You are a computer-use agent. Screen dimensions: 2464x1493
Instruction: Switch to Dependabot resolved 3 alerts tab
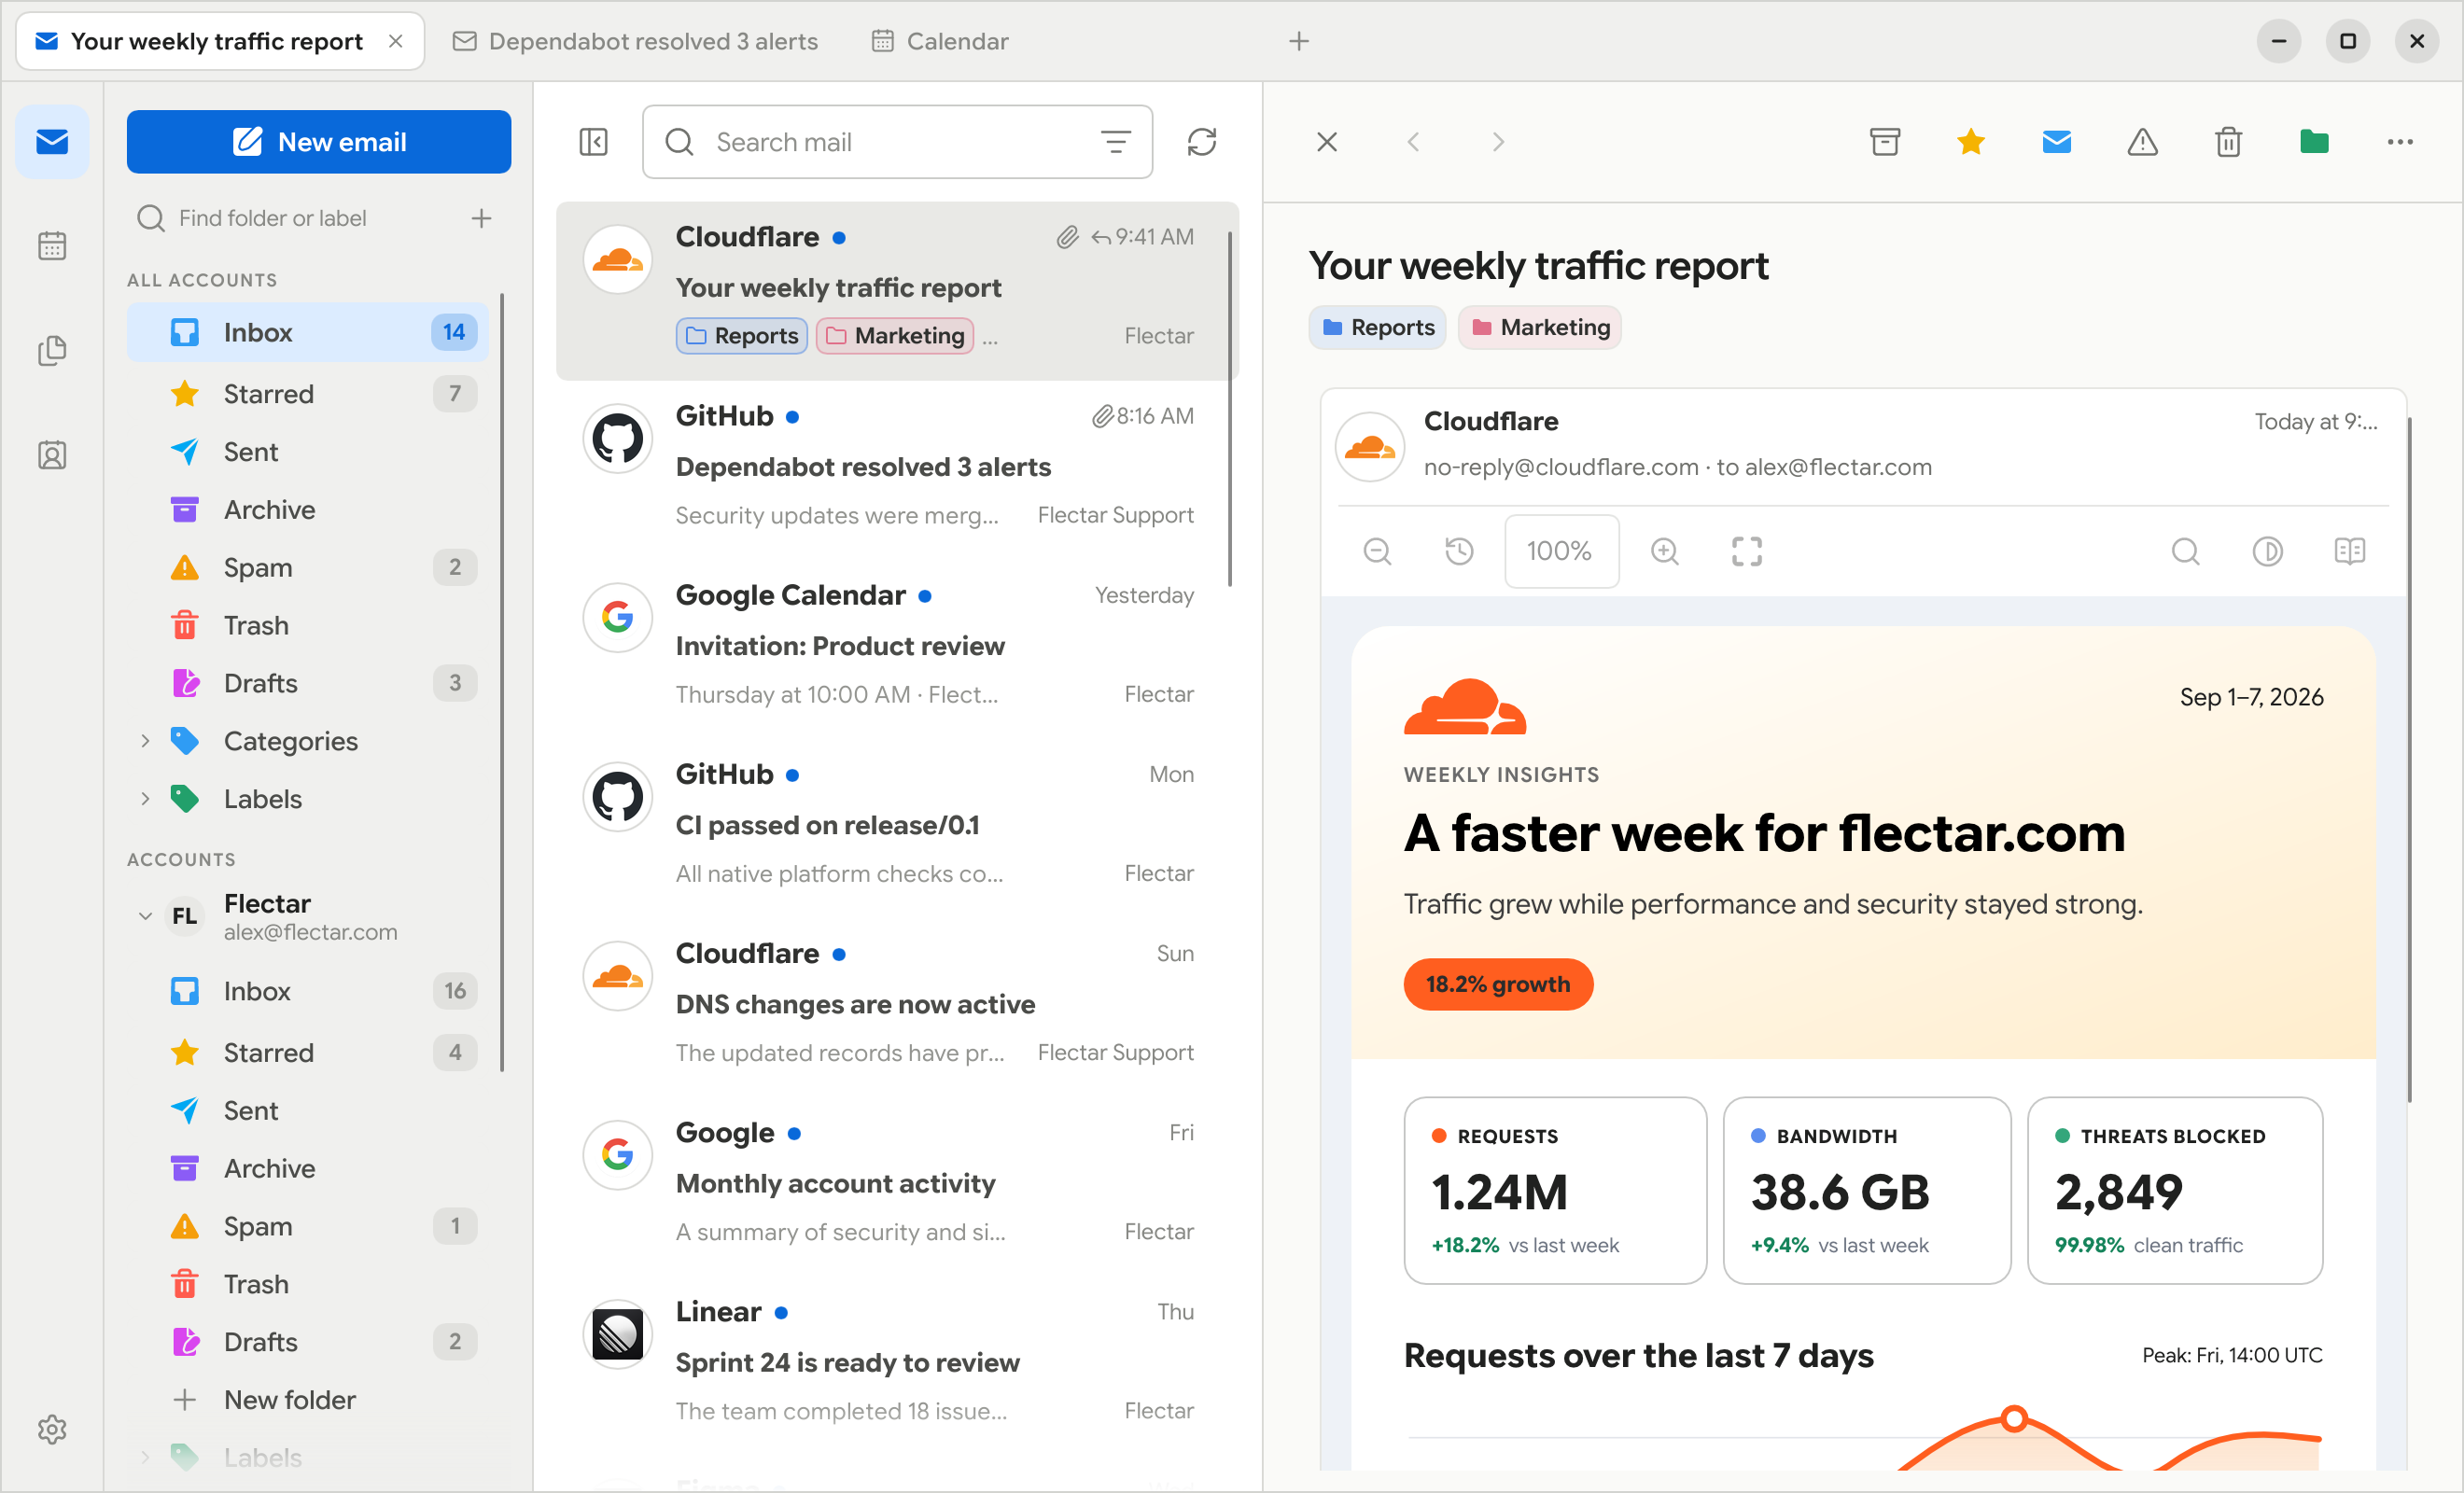coord(636,41)
